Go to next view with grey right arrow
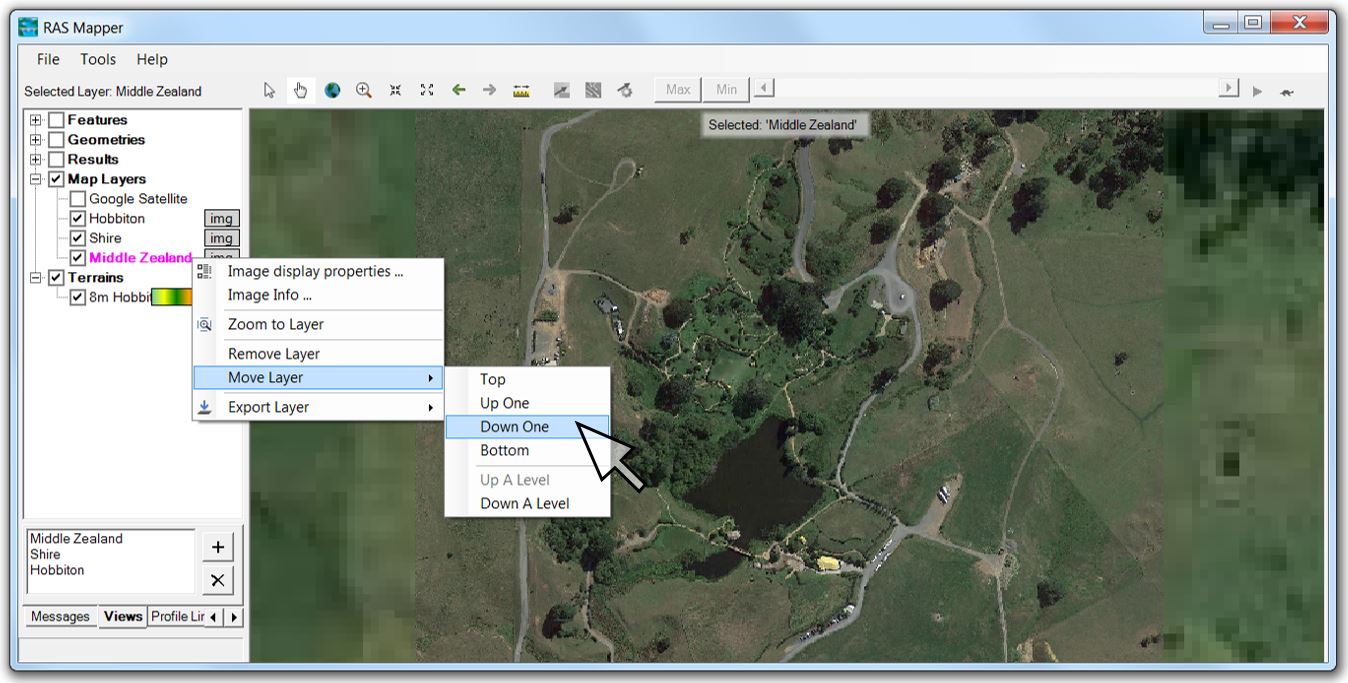Screen dimensions: 1348x683 pos(490,90)
